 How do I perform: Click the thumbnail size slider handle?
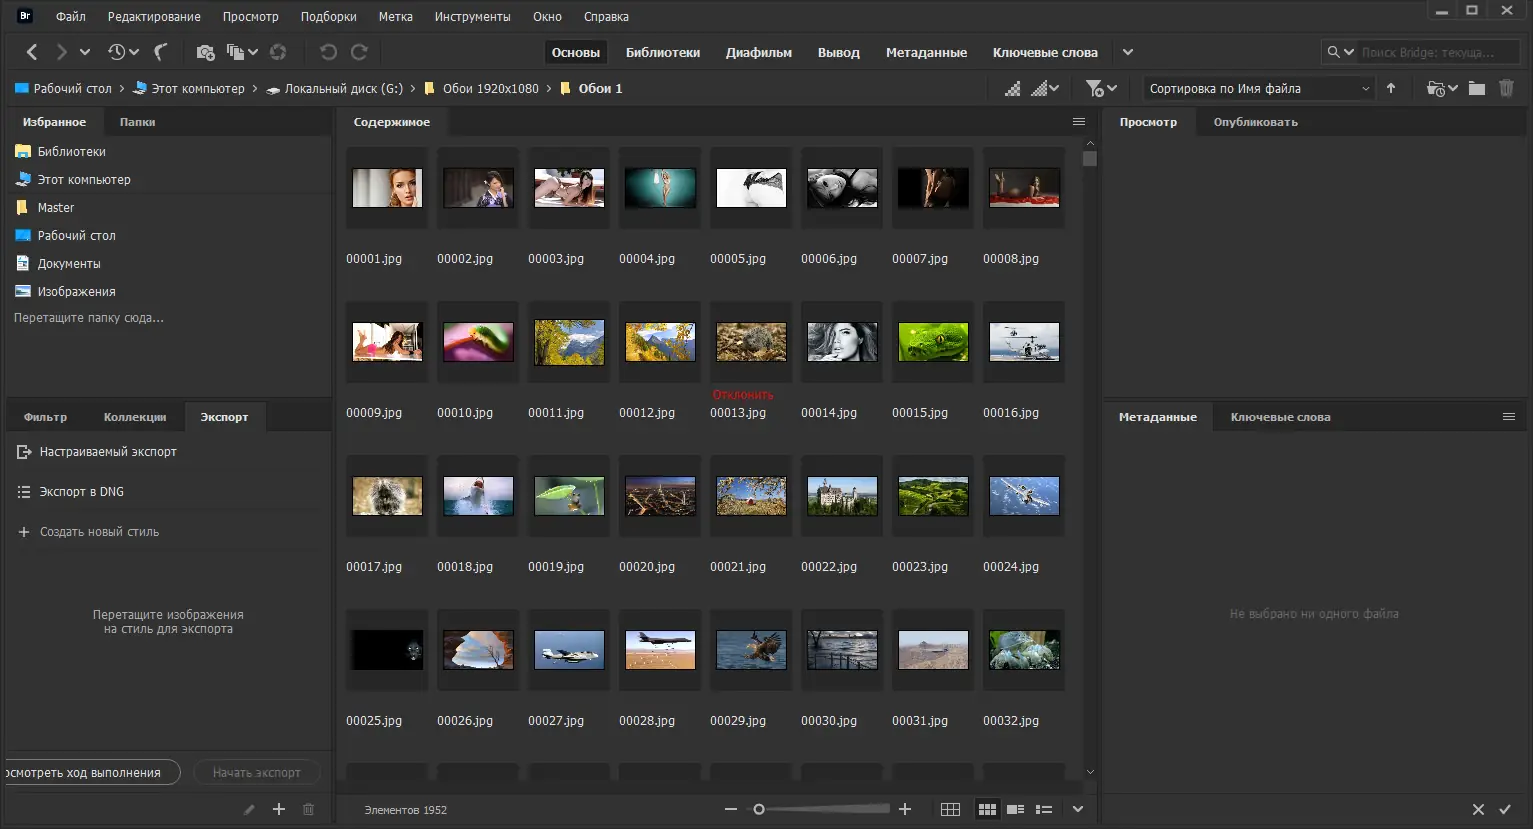(x=759, y=809)
